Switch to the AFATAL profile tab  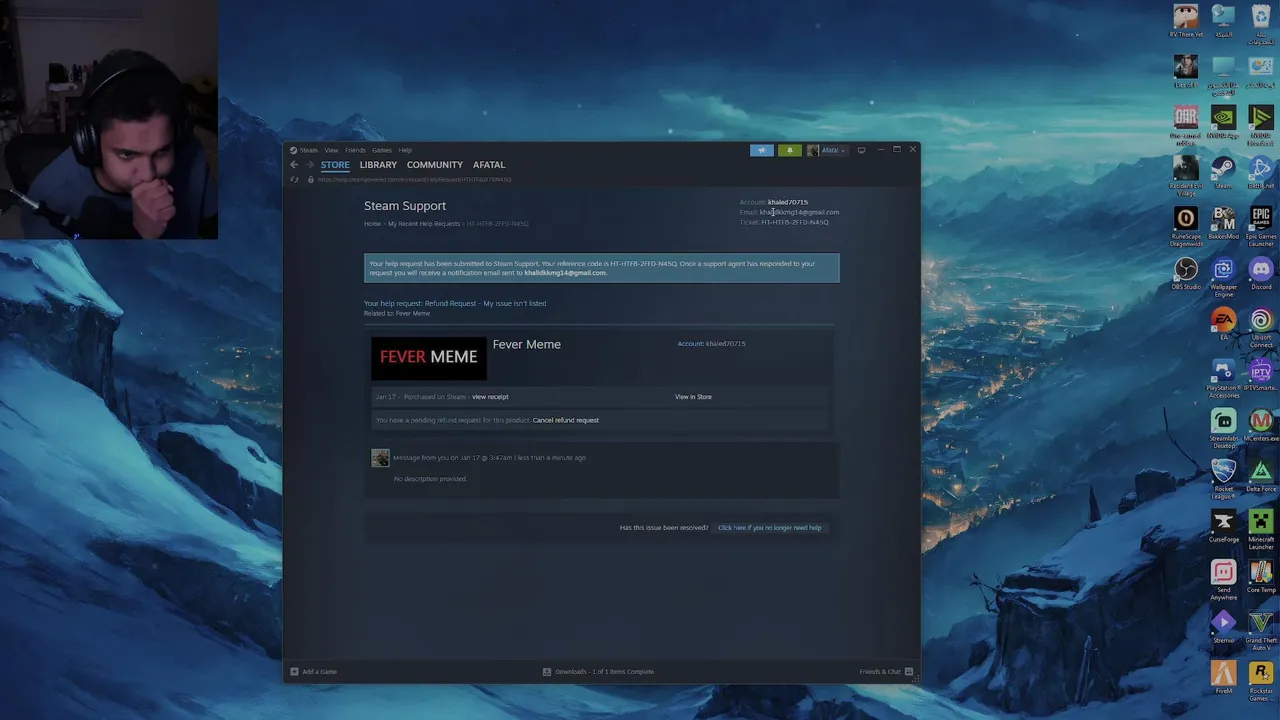pyautogui.click(x=489, y=165)
